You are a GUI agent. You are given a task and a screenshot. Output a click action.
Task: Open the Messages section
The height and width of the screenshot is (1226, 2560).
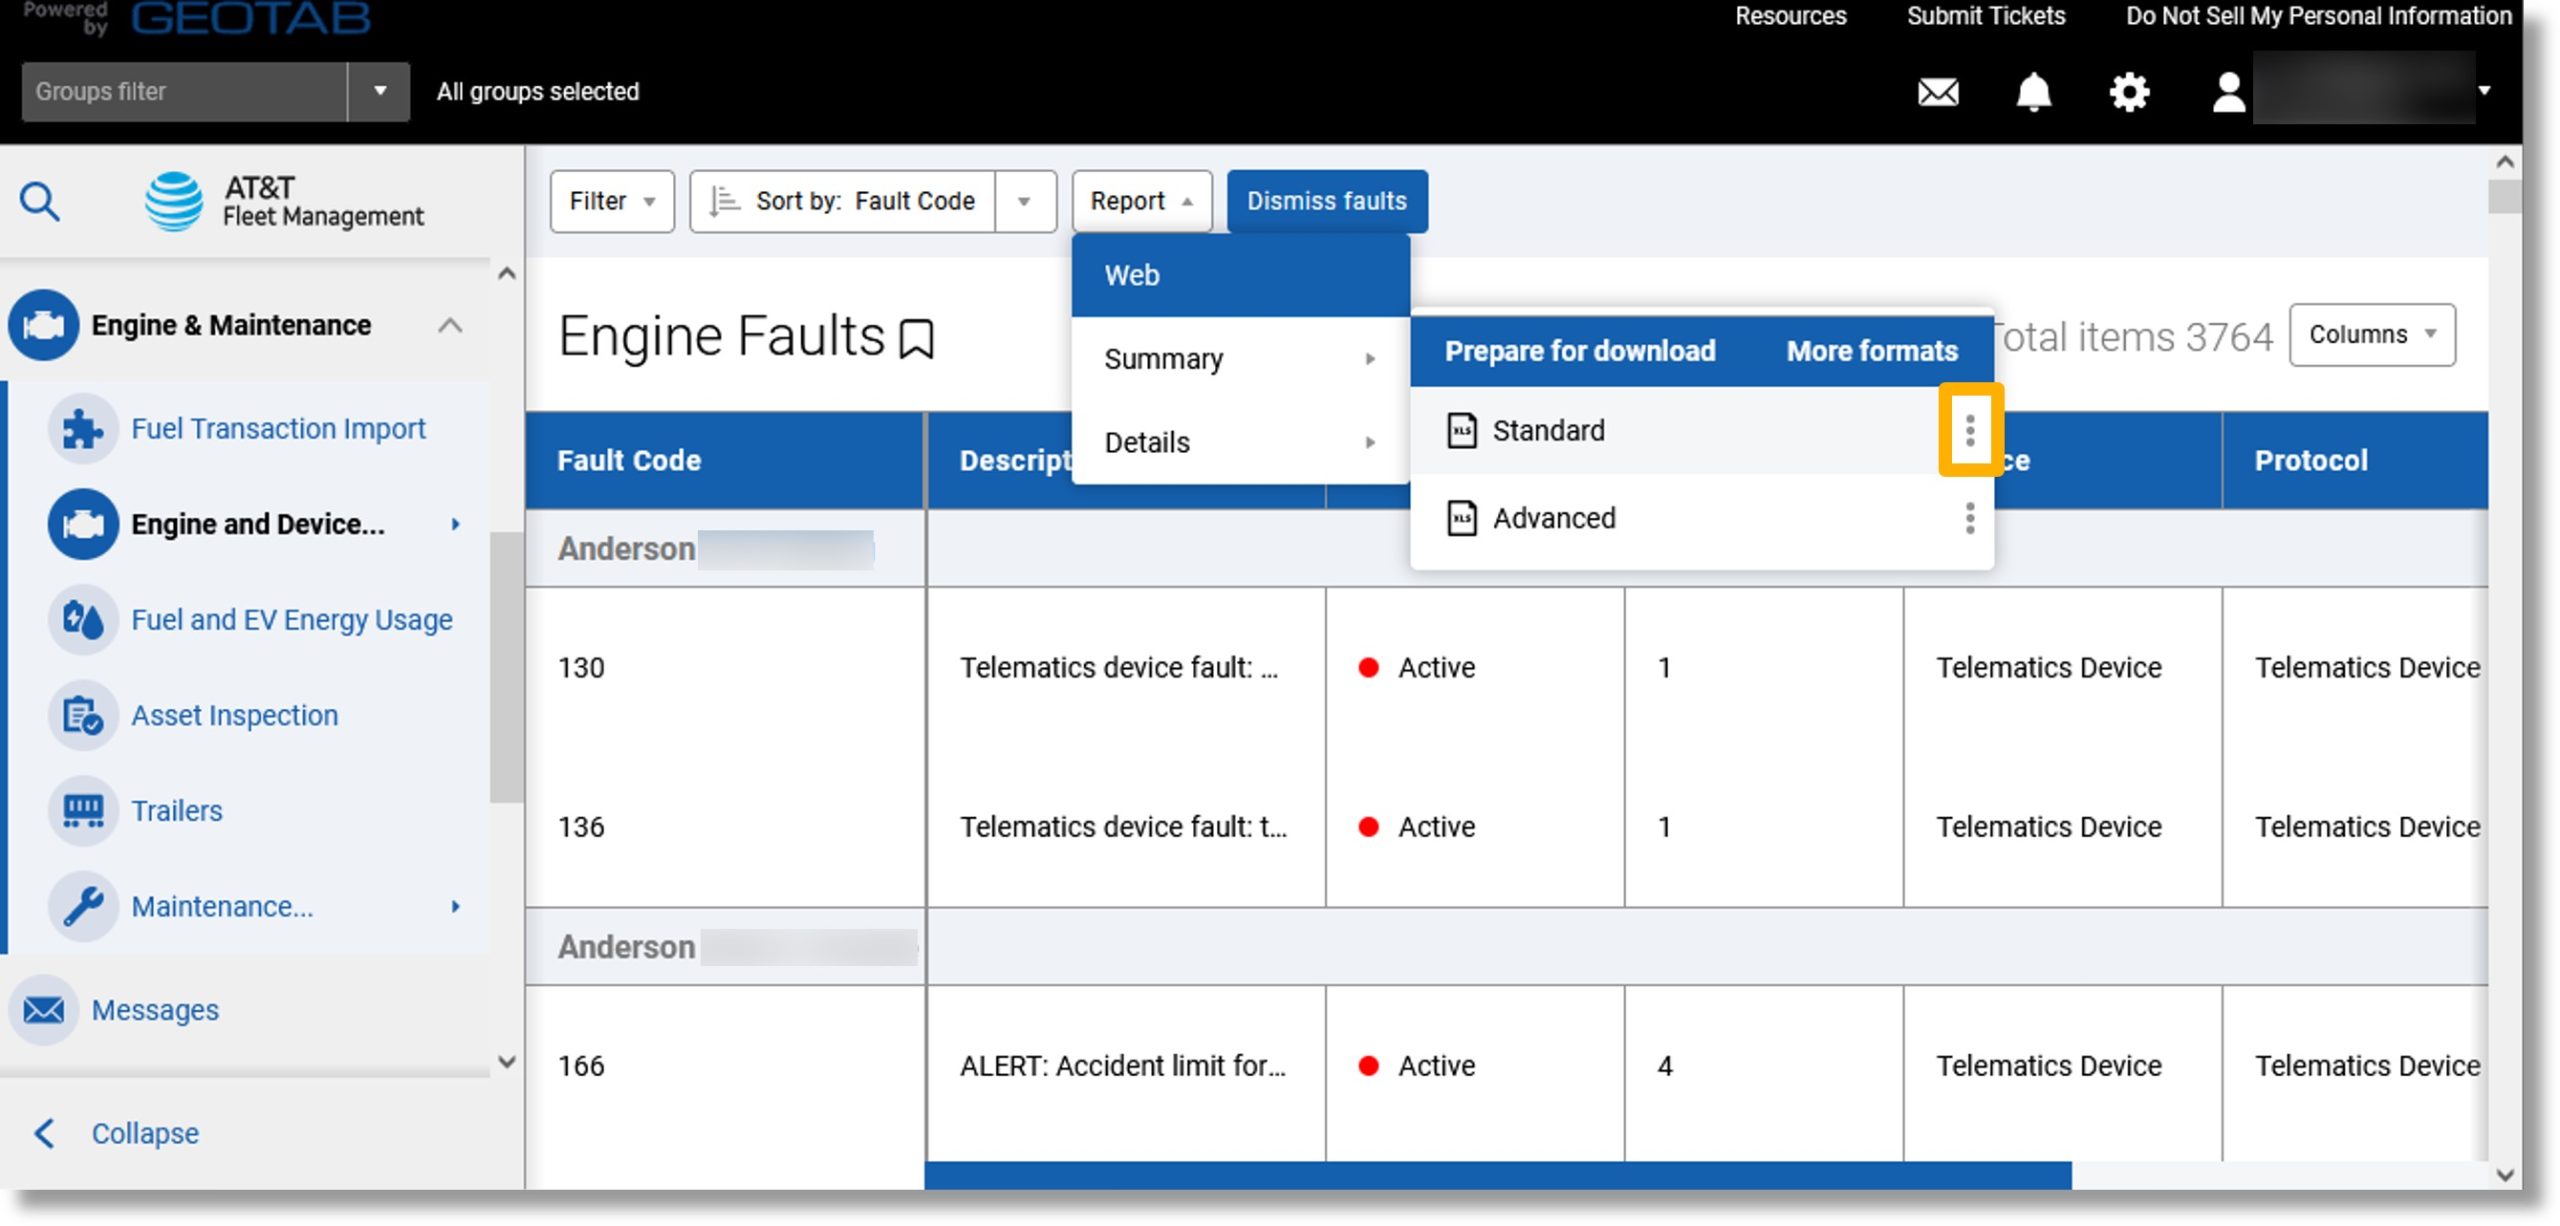pyautogui.click(x=155, y=1010)
